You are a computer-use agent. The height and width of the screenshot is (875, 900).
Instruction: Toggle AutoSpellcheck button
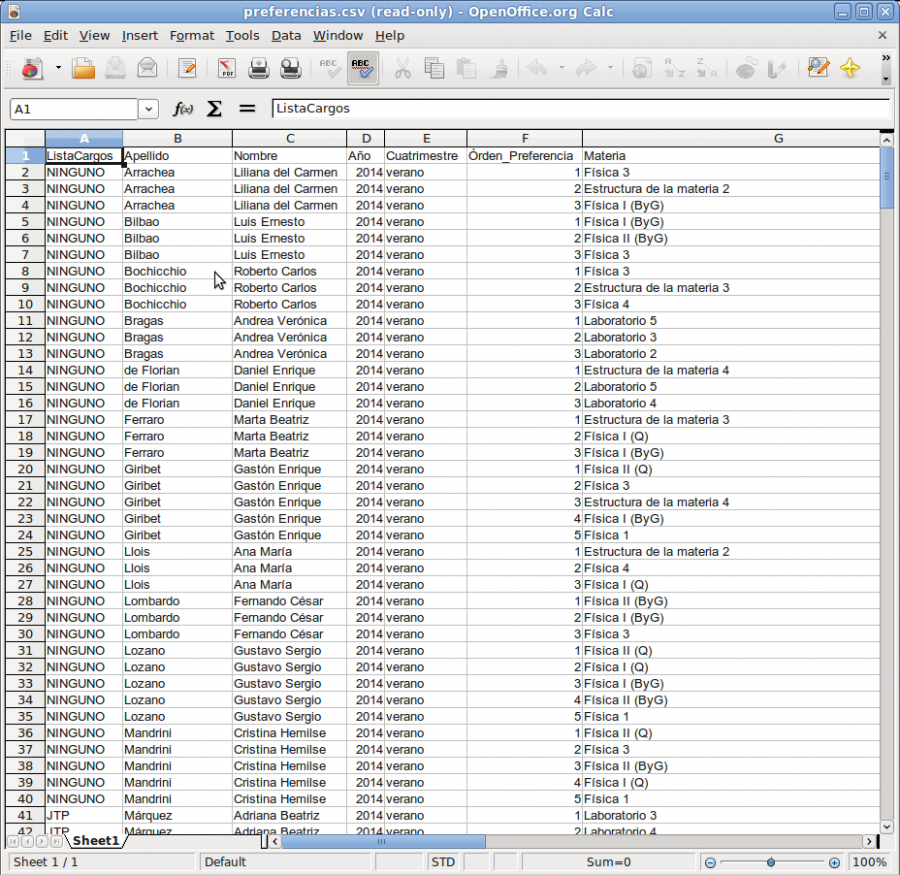point(362,68)
